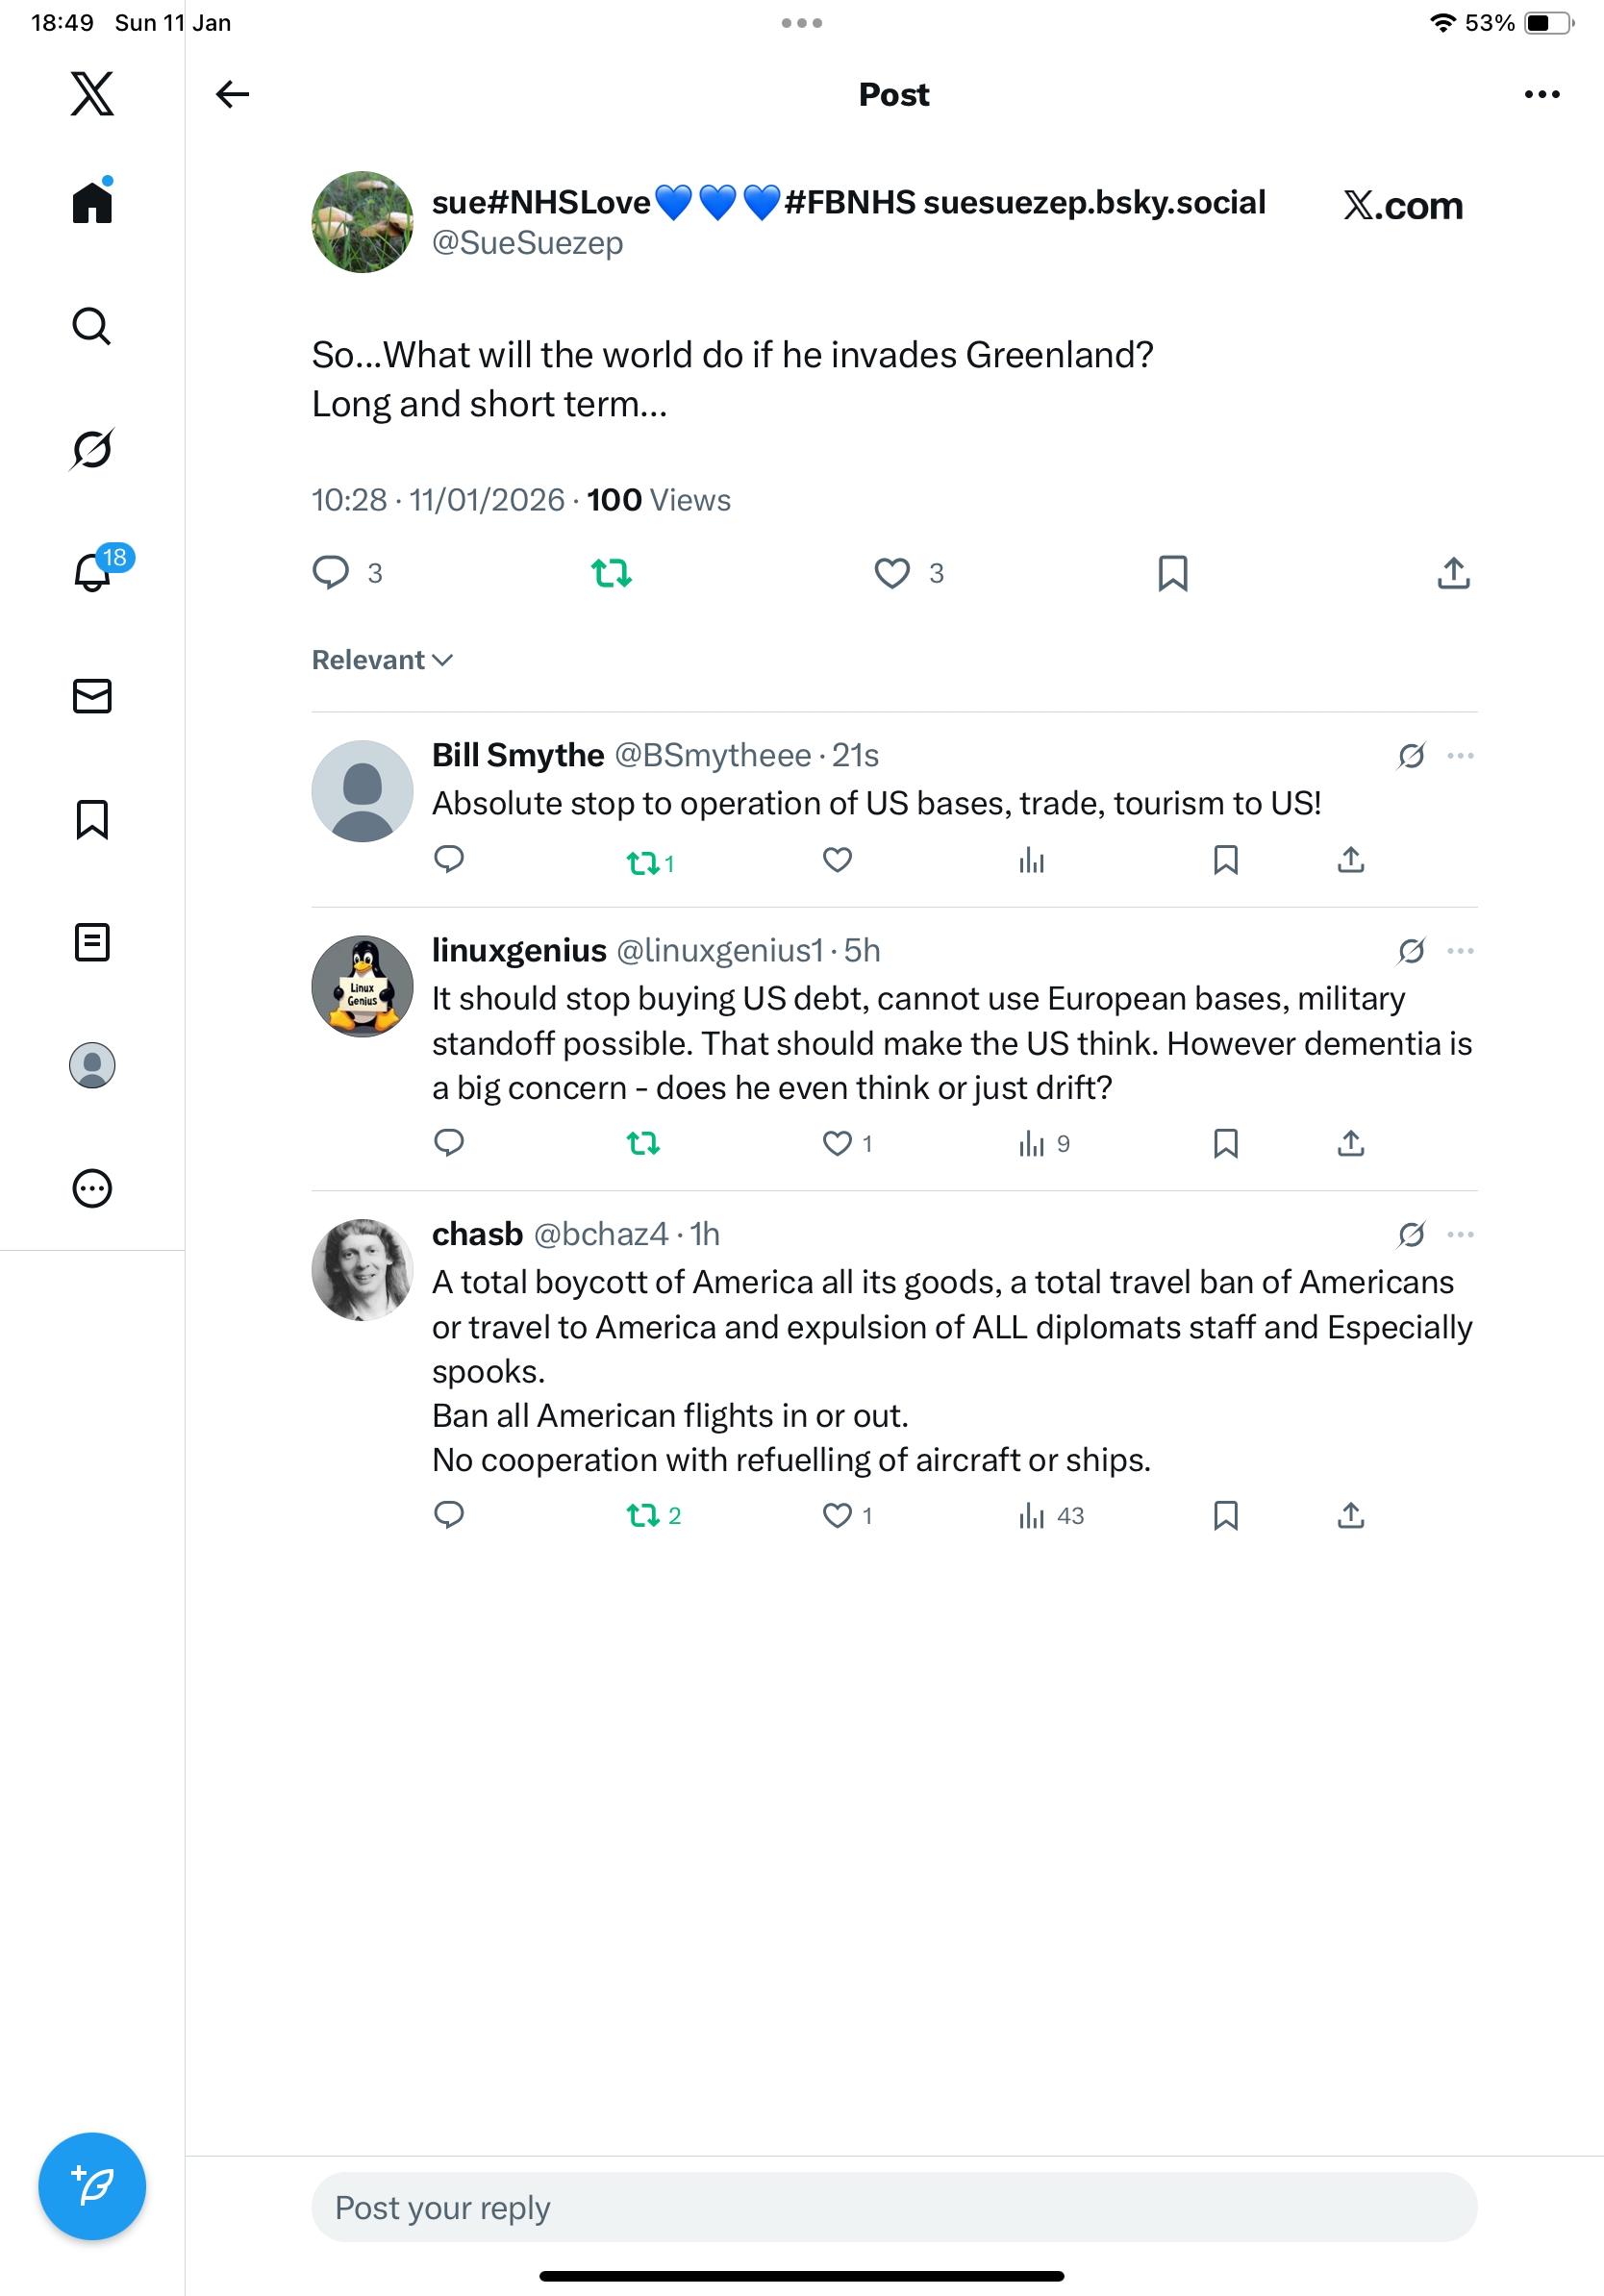This screenshot has width=1604, height=2296.
Task: Open Grok from the sidebar
Action: coord(92,449)
